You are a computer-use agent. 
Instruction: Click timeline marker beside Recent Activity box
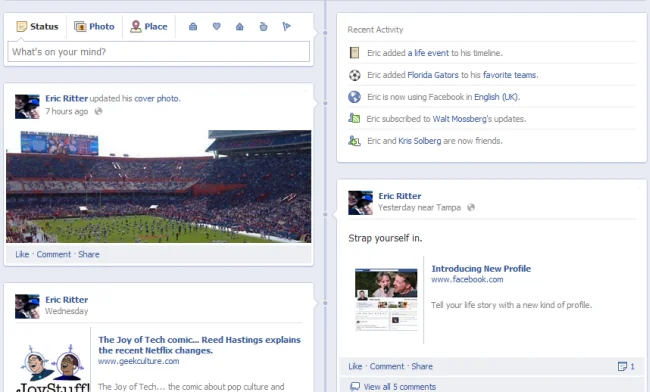coord(325,32)
